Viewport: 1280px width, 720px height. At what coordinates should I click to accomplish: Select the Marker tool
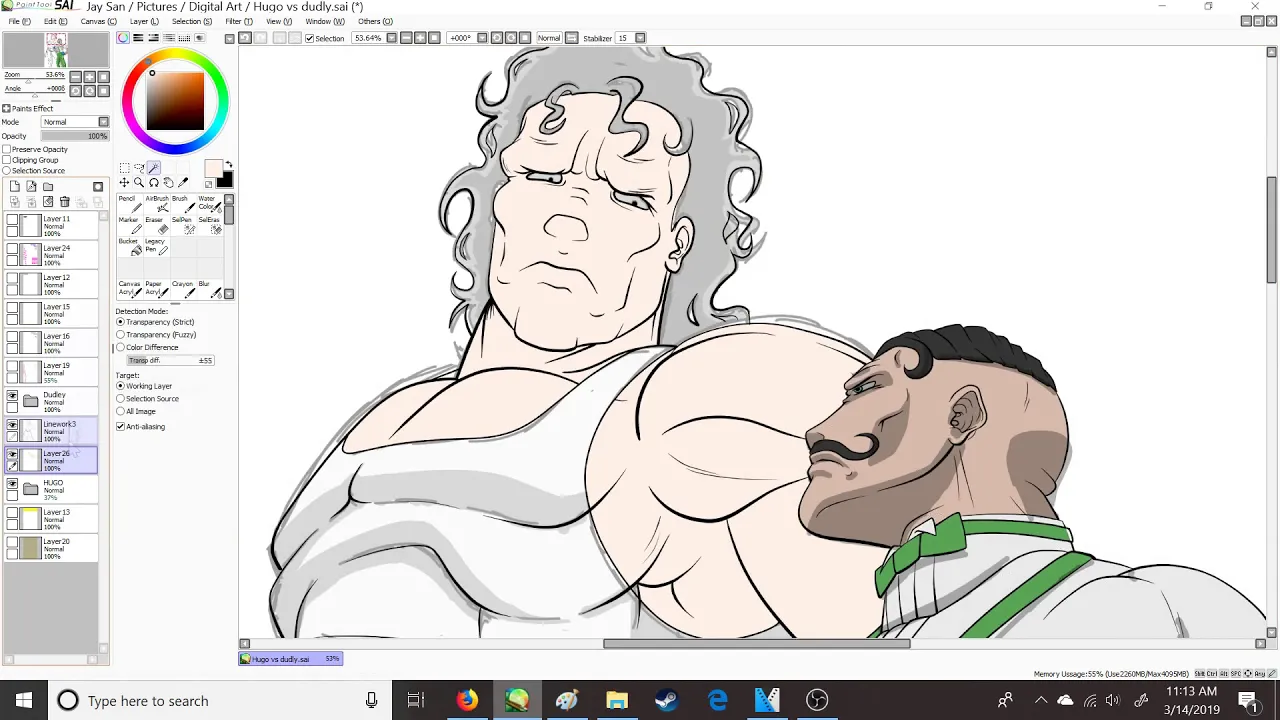[128, 225]
